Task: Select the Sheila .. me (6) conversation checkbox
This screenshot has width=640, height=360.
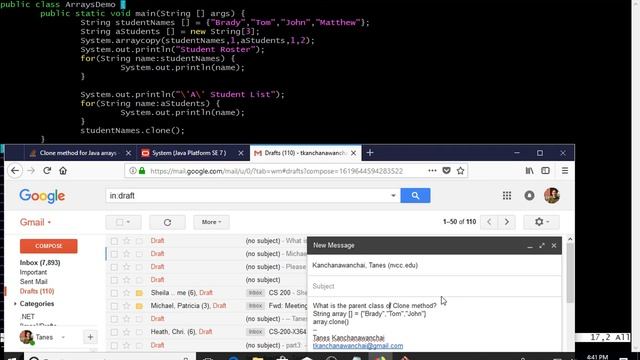Action: [x=114, y=293]
